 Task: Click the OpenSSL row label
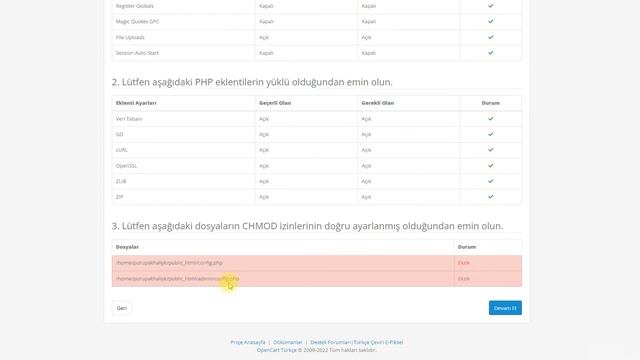pyautogui.click(x=126, y=166)
